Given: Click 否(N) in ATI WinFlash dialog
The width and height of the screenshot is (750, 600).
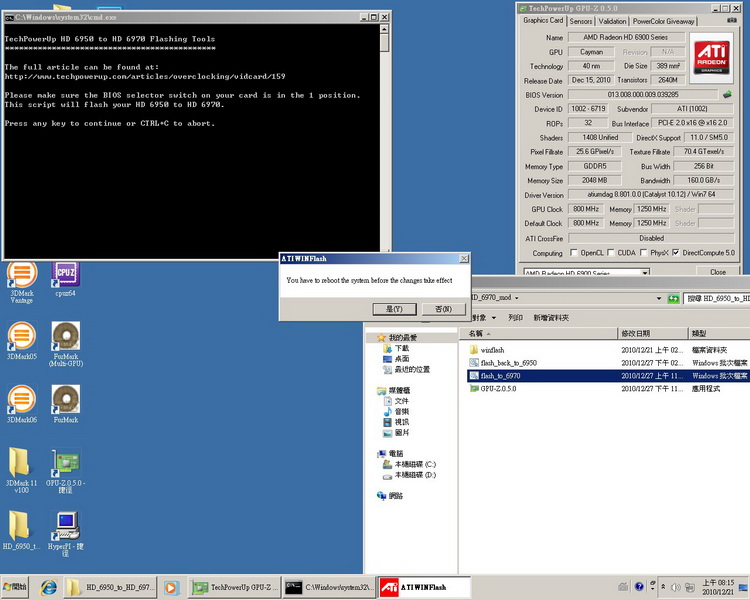Looking at the screenshot, I should 443,309.
